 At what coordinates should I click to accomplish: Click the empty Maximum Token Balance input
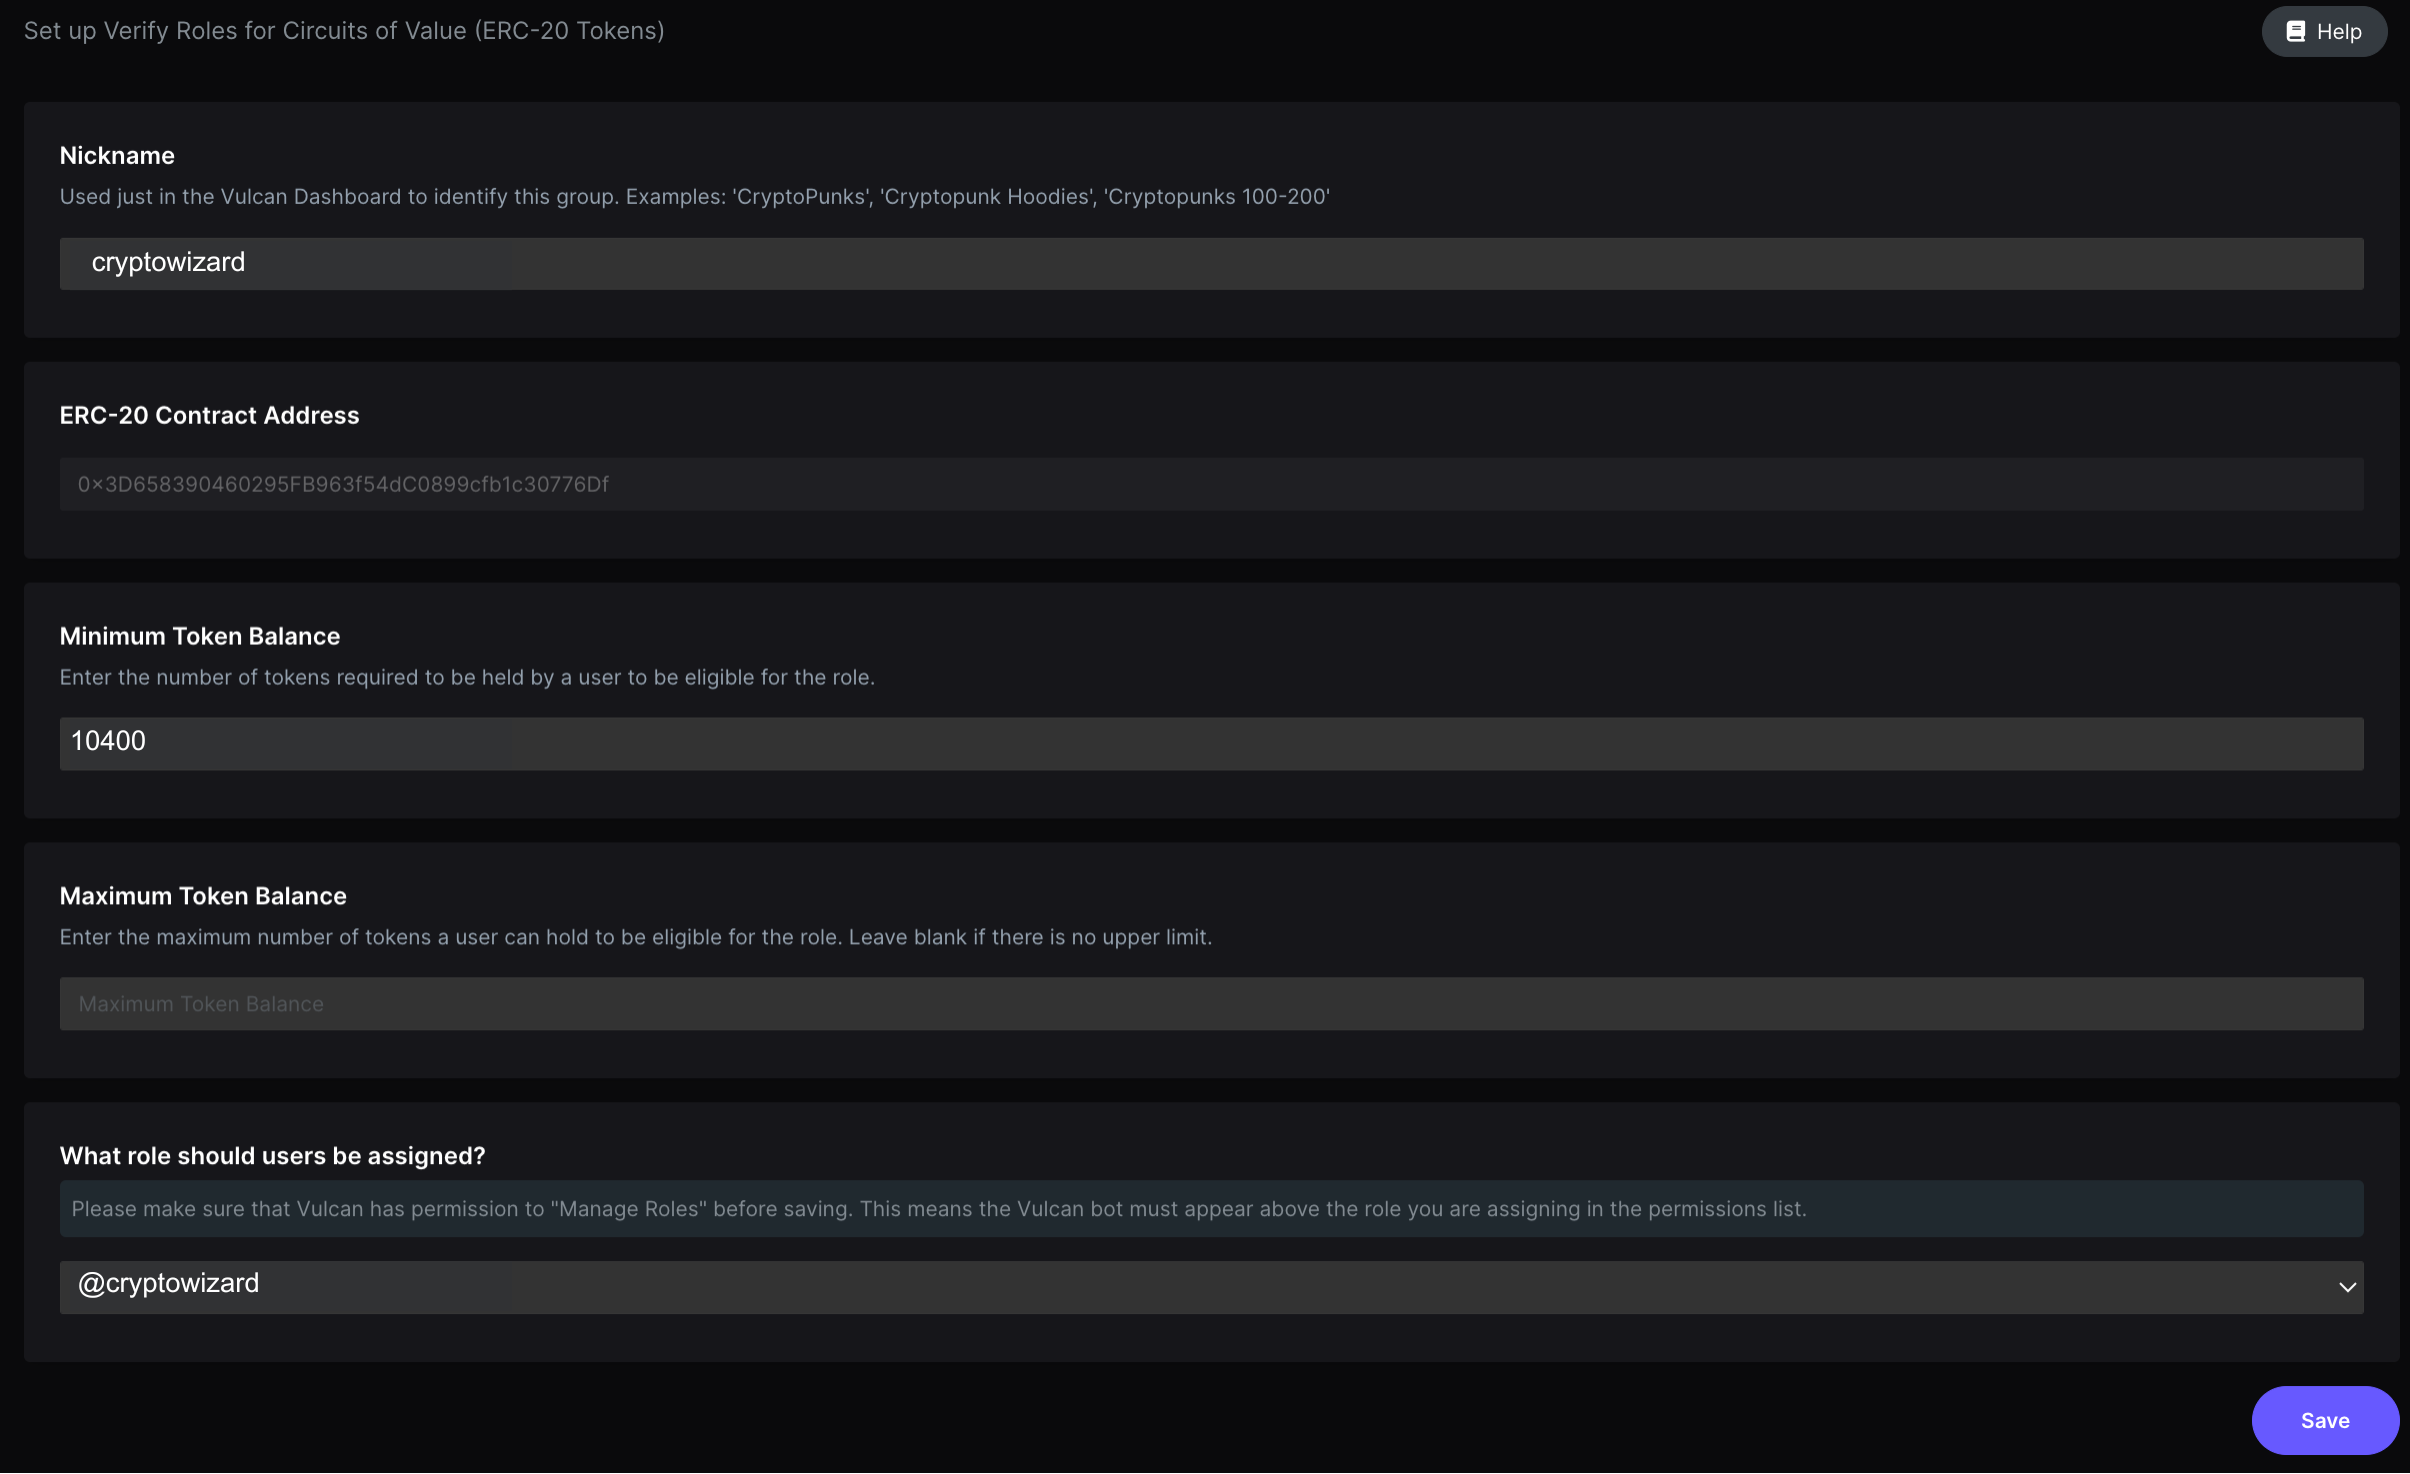tap(1211, 1003)
